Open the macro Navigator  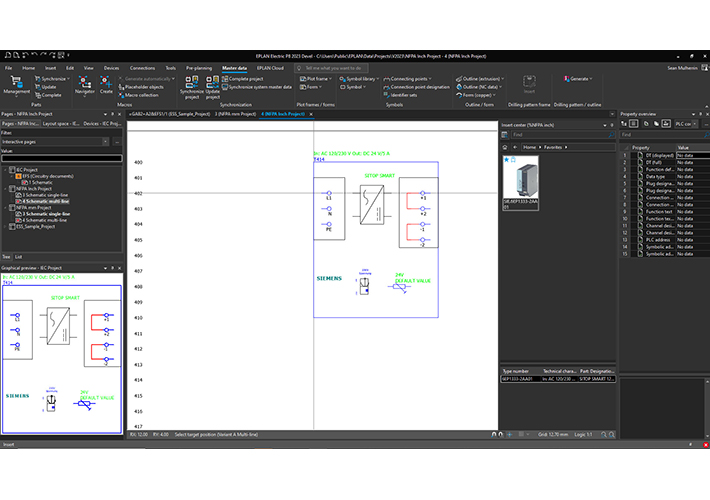pos(85,85)
